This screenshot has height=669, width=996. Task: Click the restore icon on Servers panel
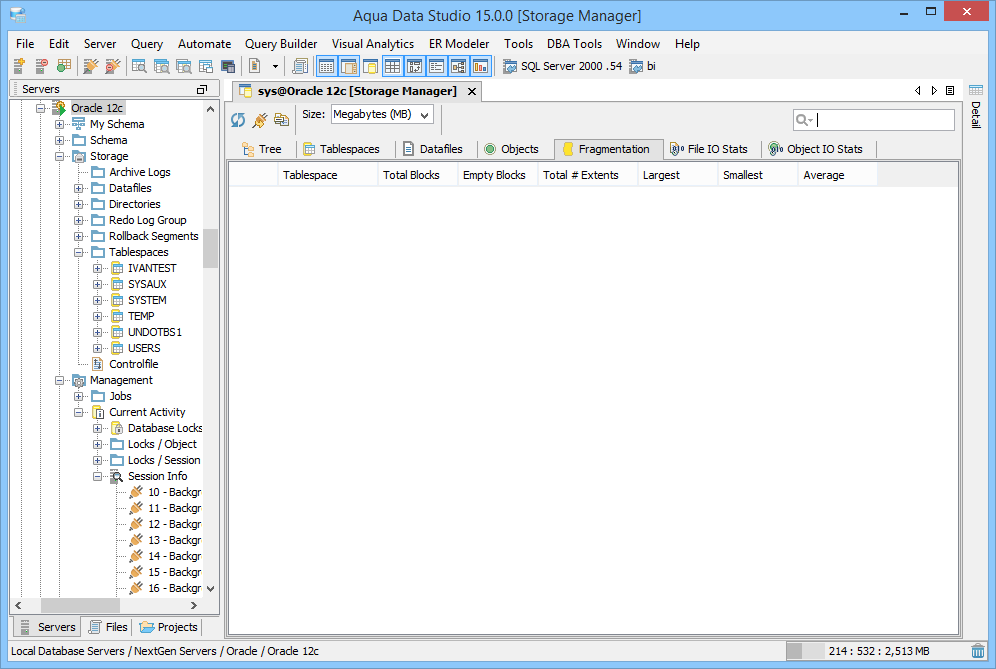pyautogui.click(x=202, y=90)
